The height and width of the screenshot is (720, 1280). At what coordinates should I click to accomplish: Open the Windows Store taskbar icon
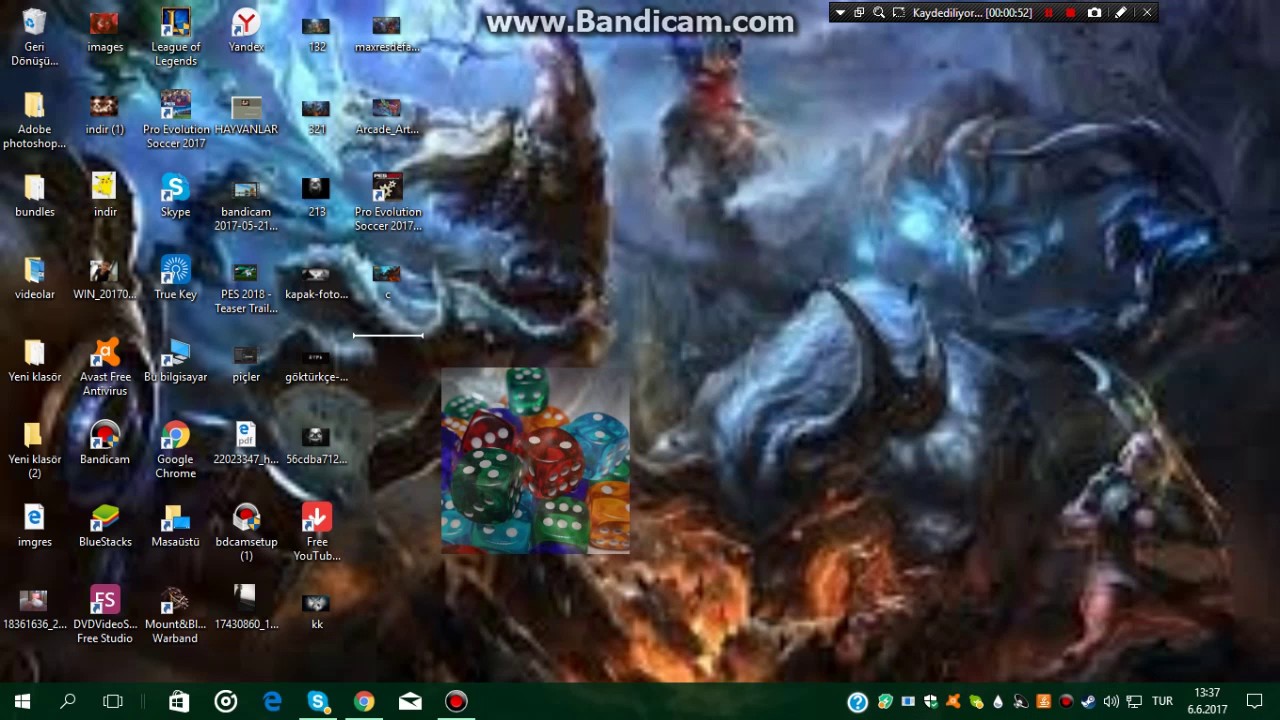pyautogui.click(x=179, y=702)
